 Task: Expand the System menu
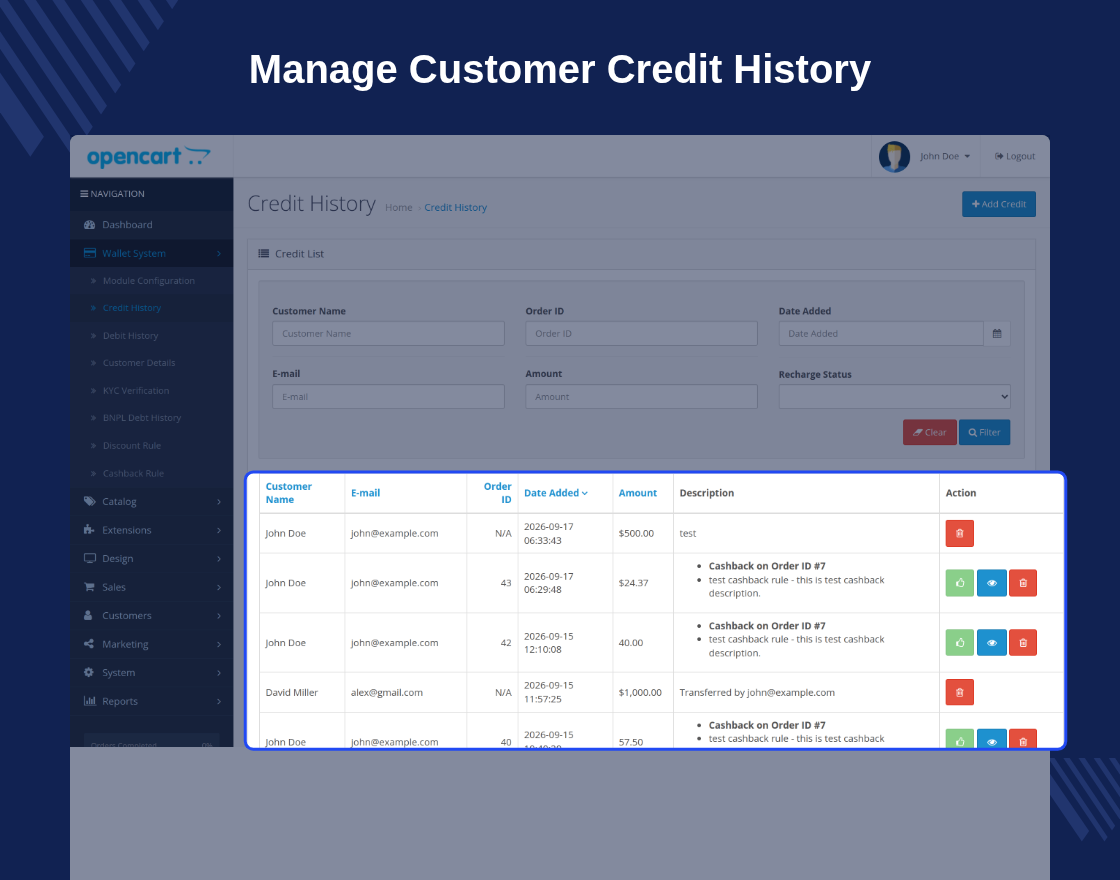pos(151,673)
